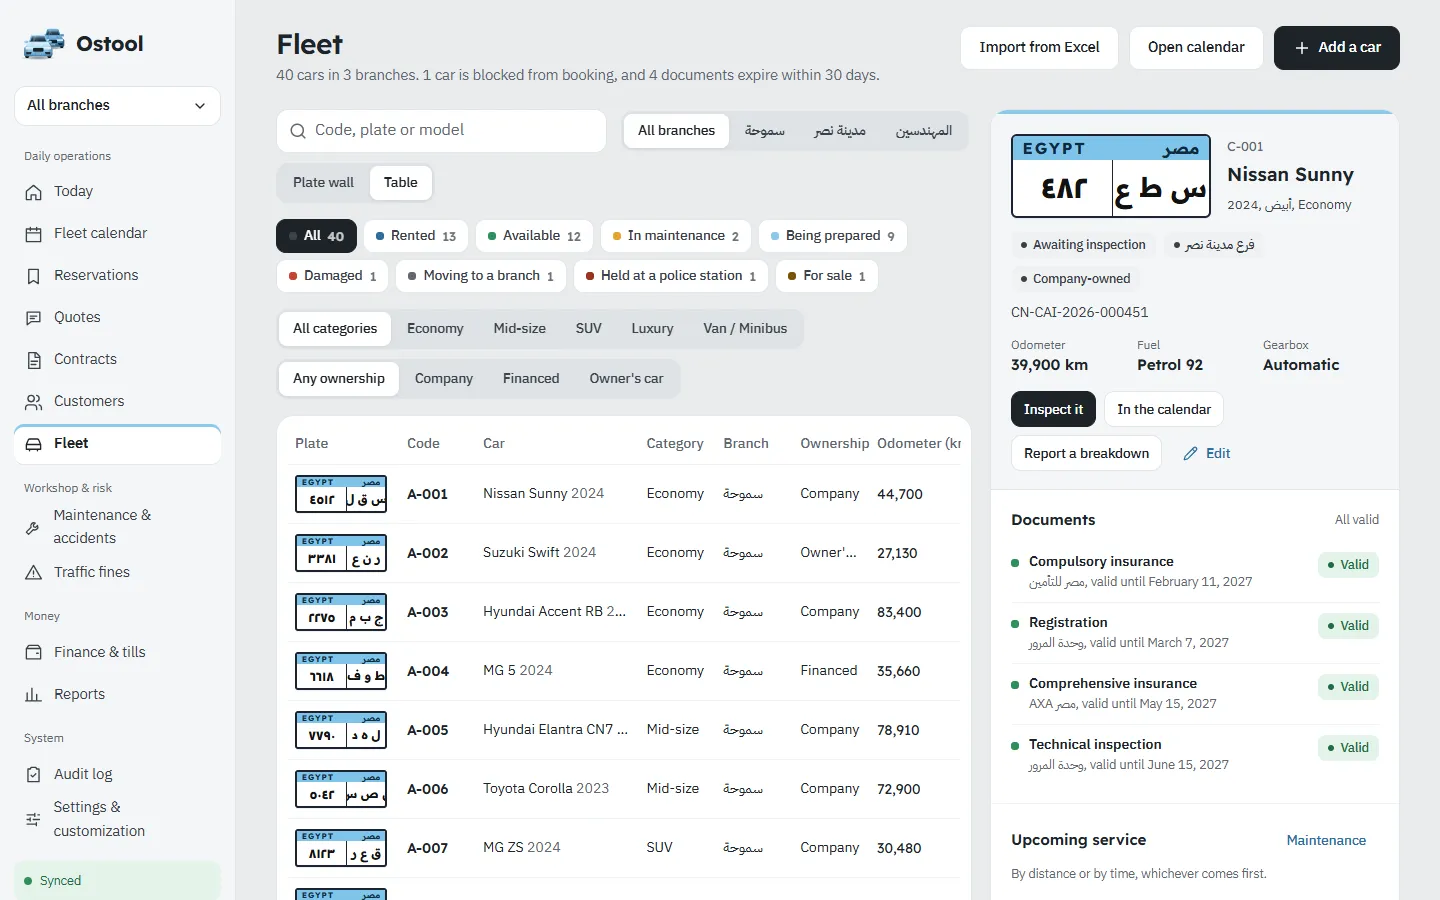Image resolution: width=1440 pixels, height=900 pixels.
Task: Open Reservations in the sidebar
Action: point(117,276)
